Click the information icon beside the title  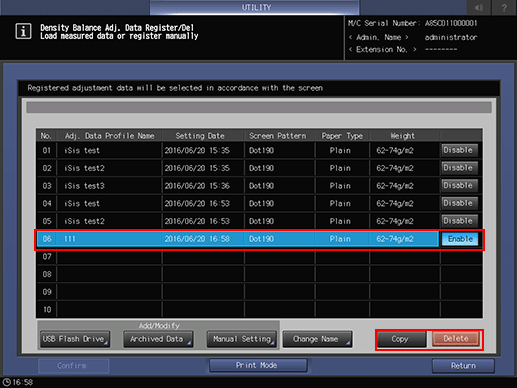[23, 32]
